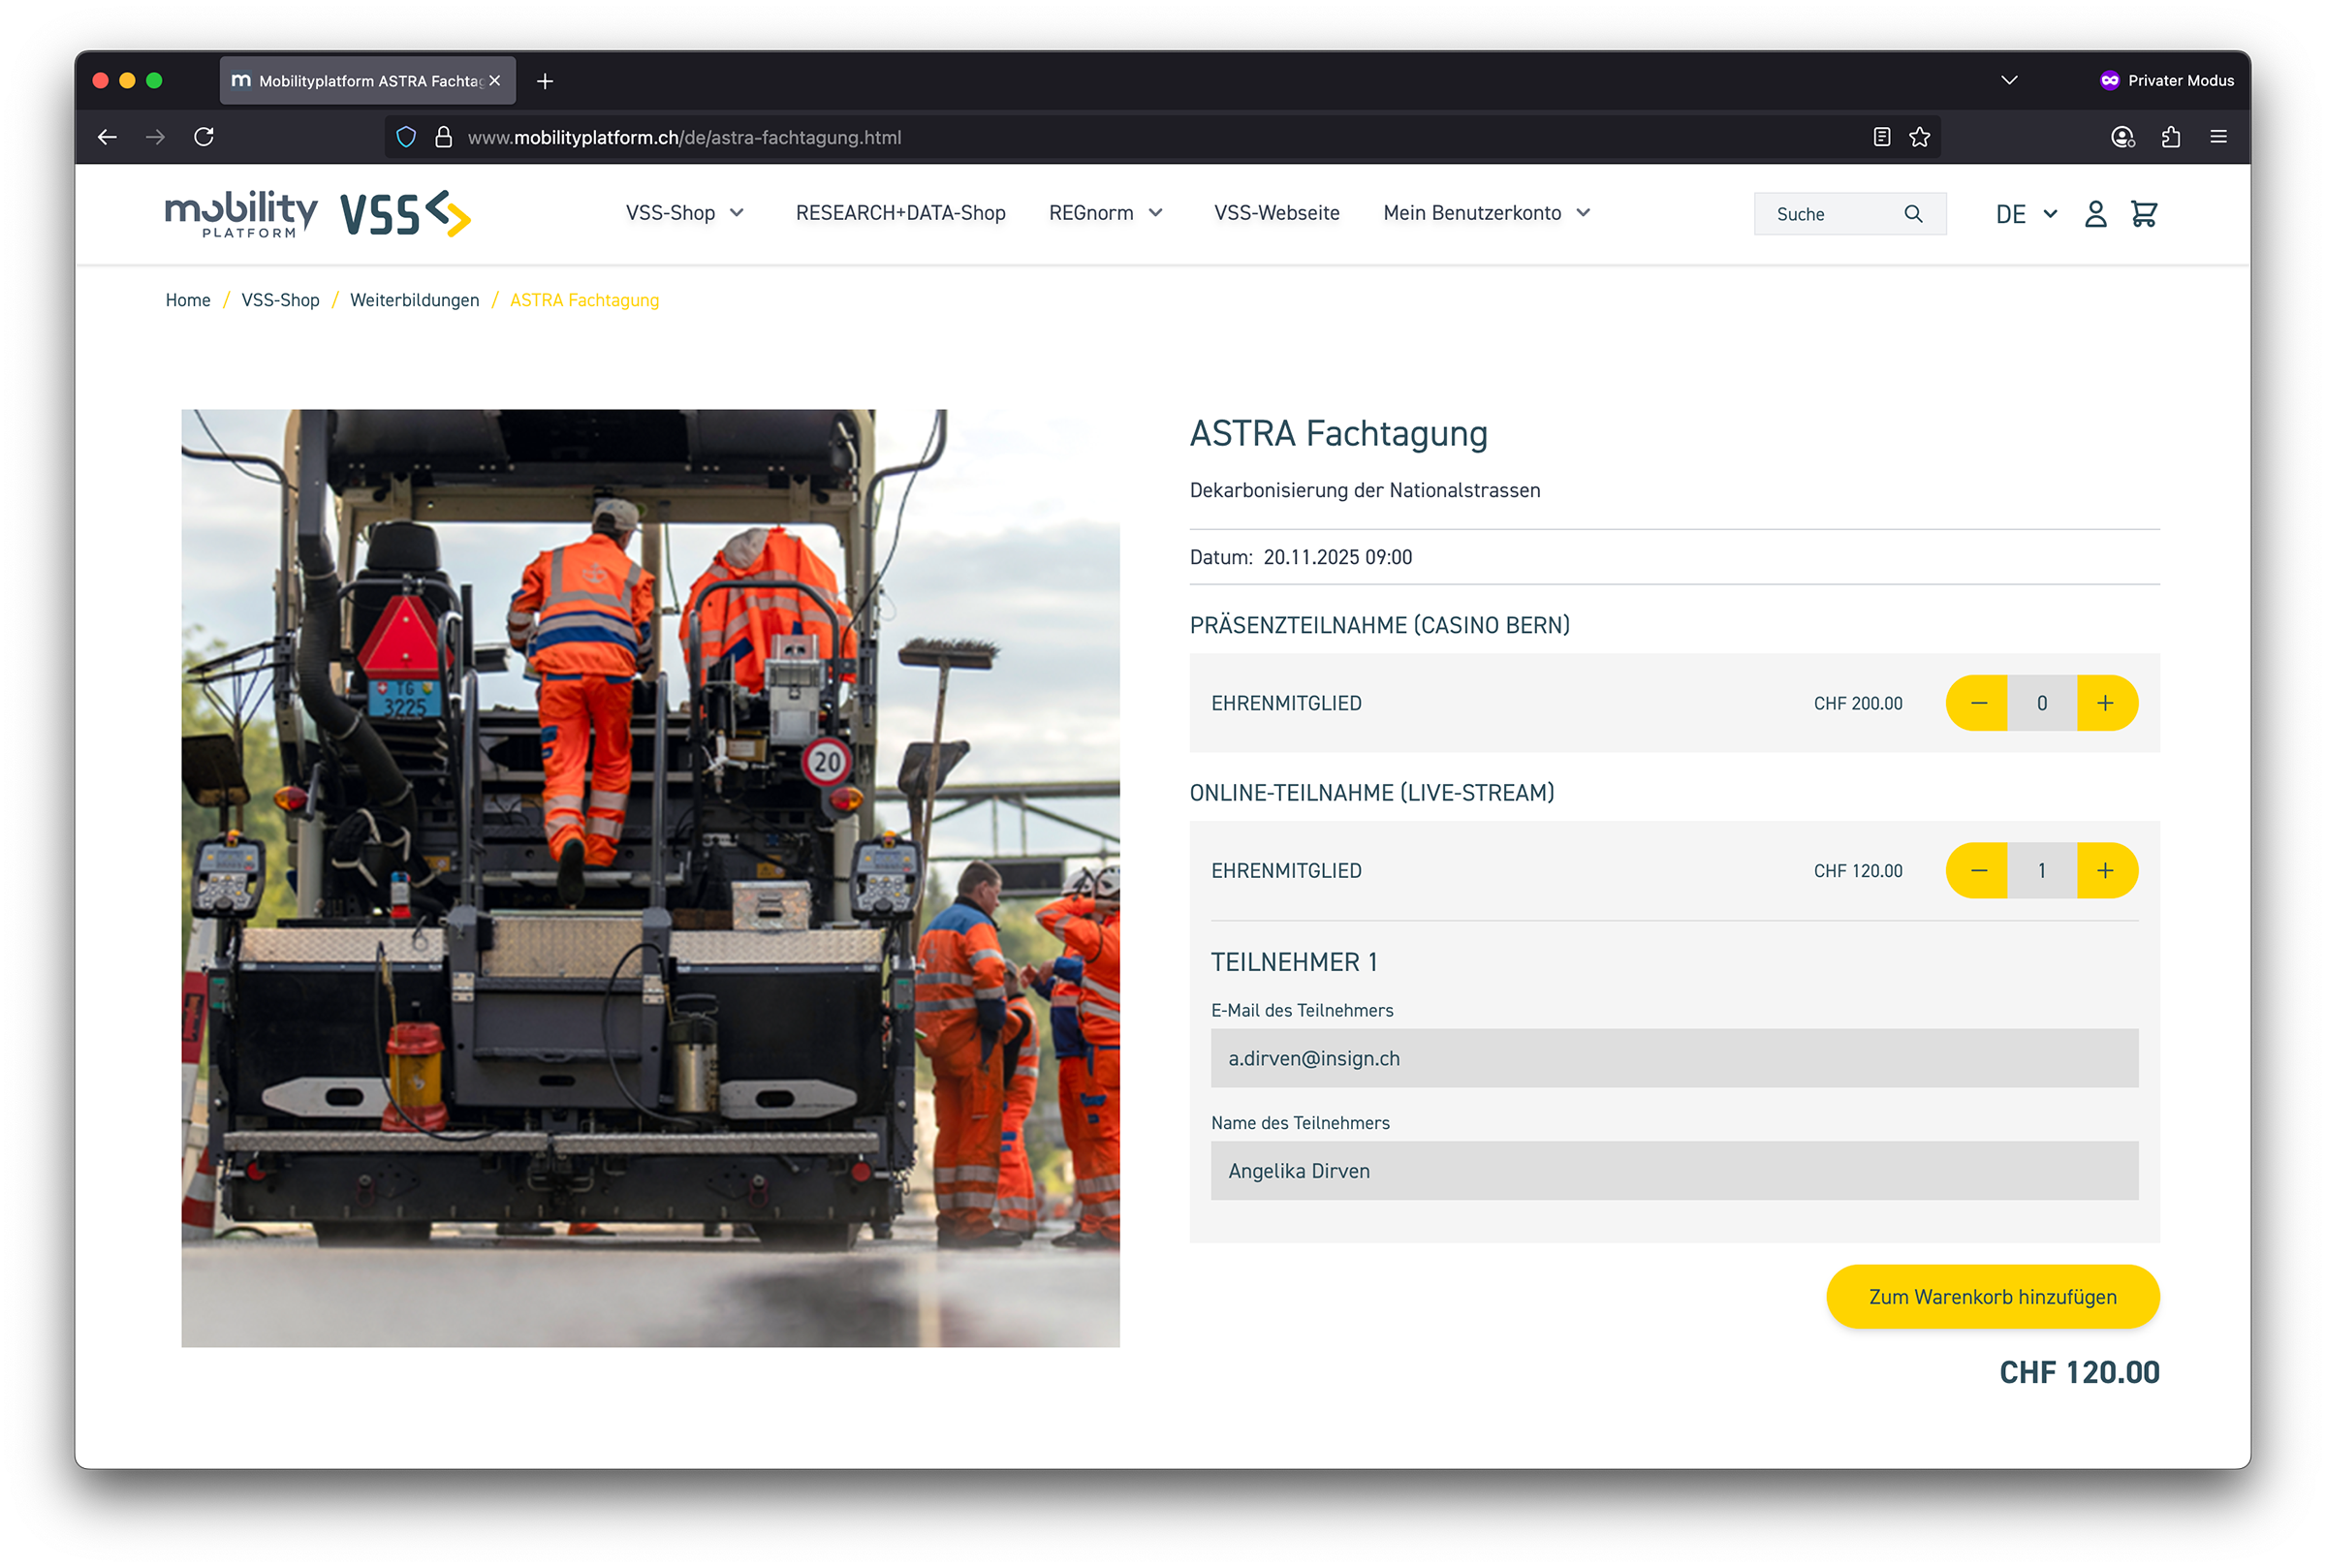
Task: Go to VSS-Shop breadcrumb
Action: [x=280, y=300]
